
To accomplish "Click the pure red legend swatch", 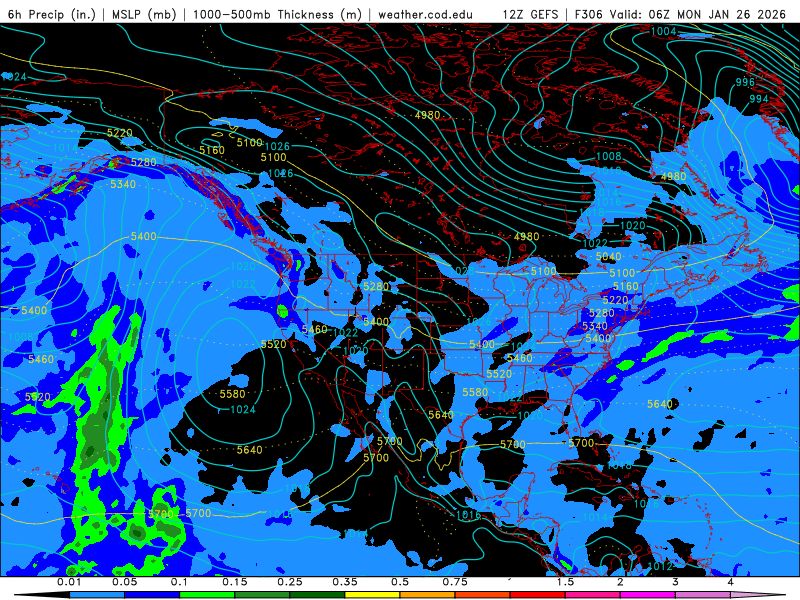I will click(x=538, y=595).
